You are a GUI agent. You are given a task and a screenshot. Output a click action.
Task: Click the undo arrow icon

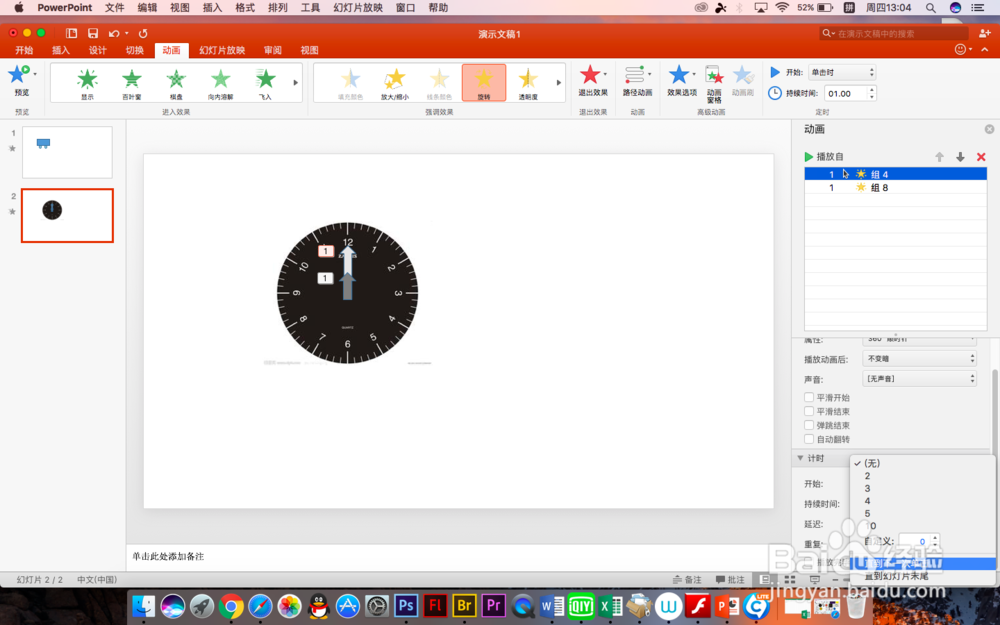pos(114,33)
